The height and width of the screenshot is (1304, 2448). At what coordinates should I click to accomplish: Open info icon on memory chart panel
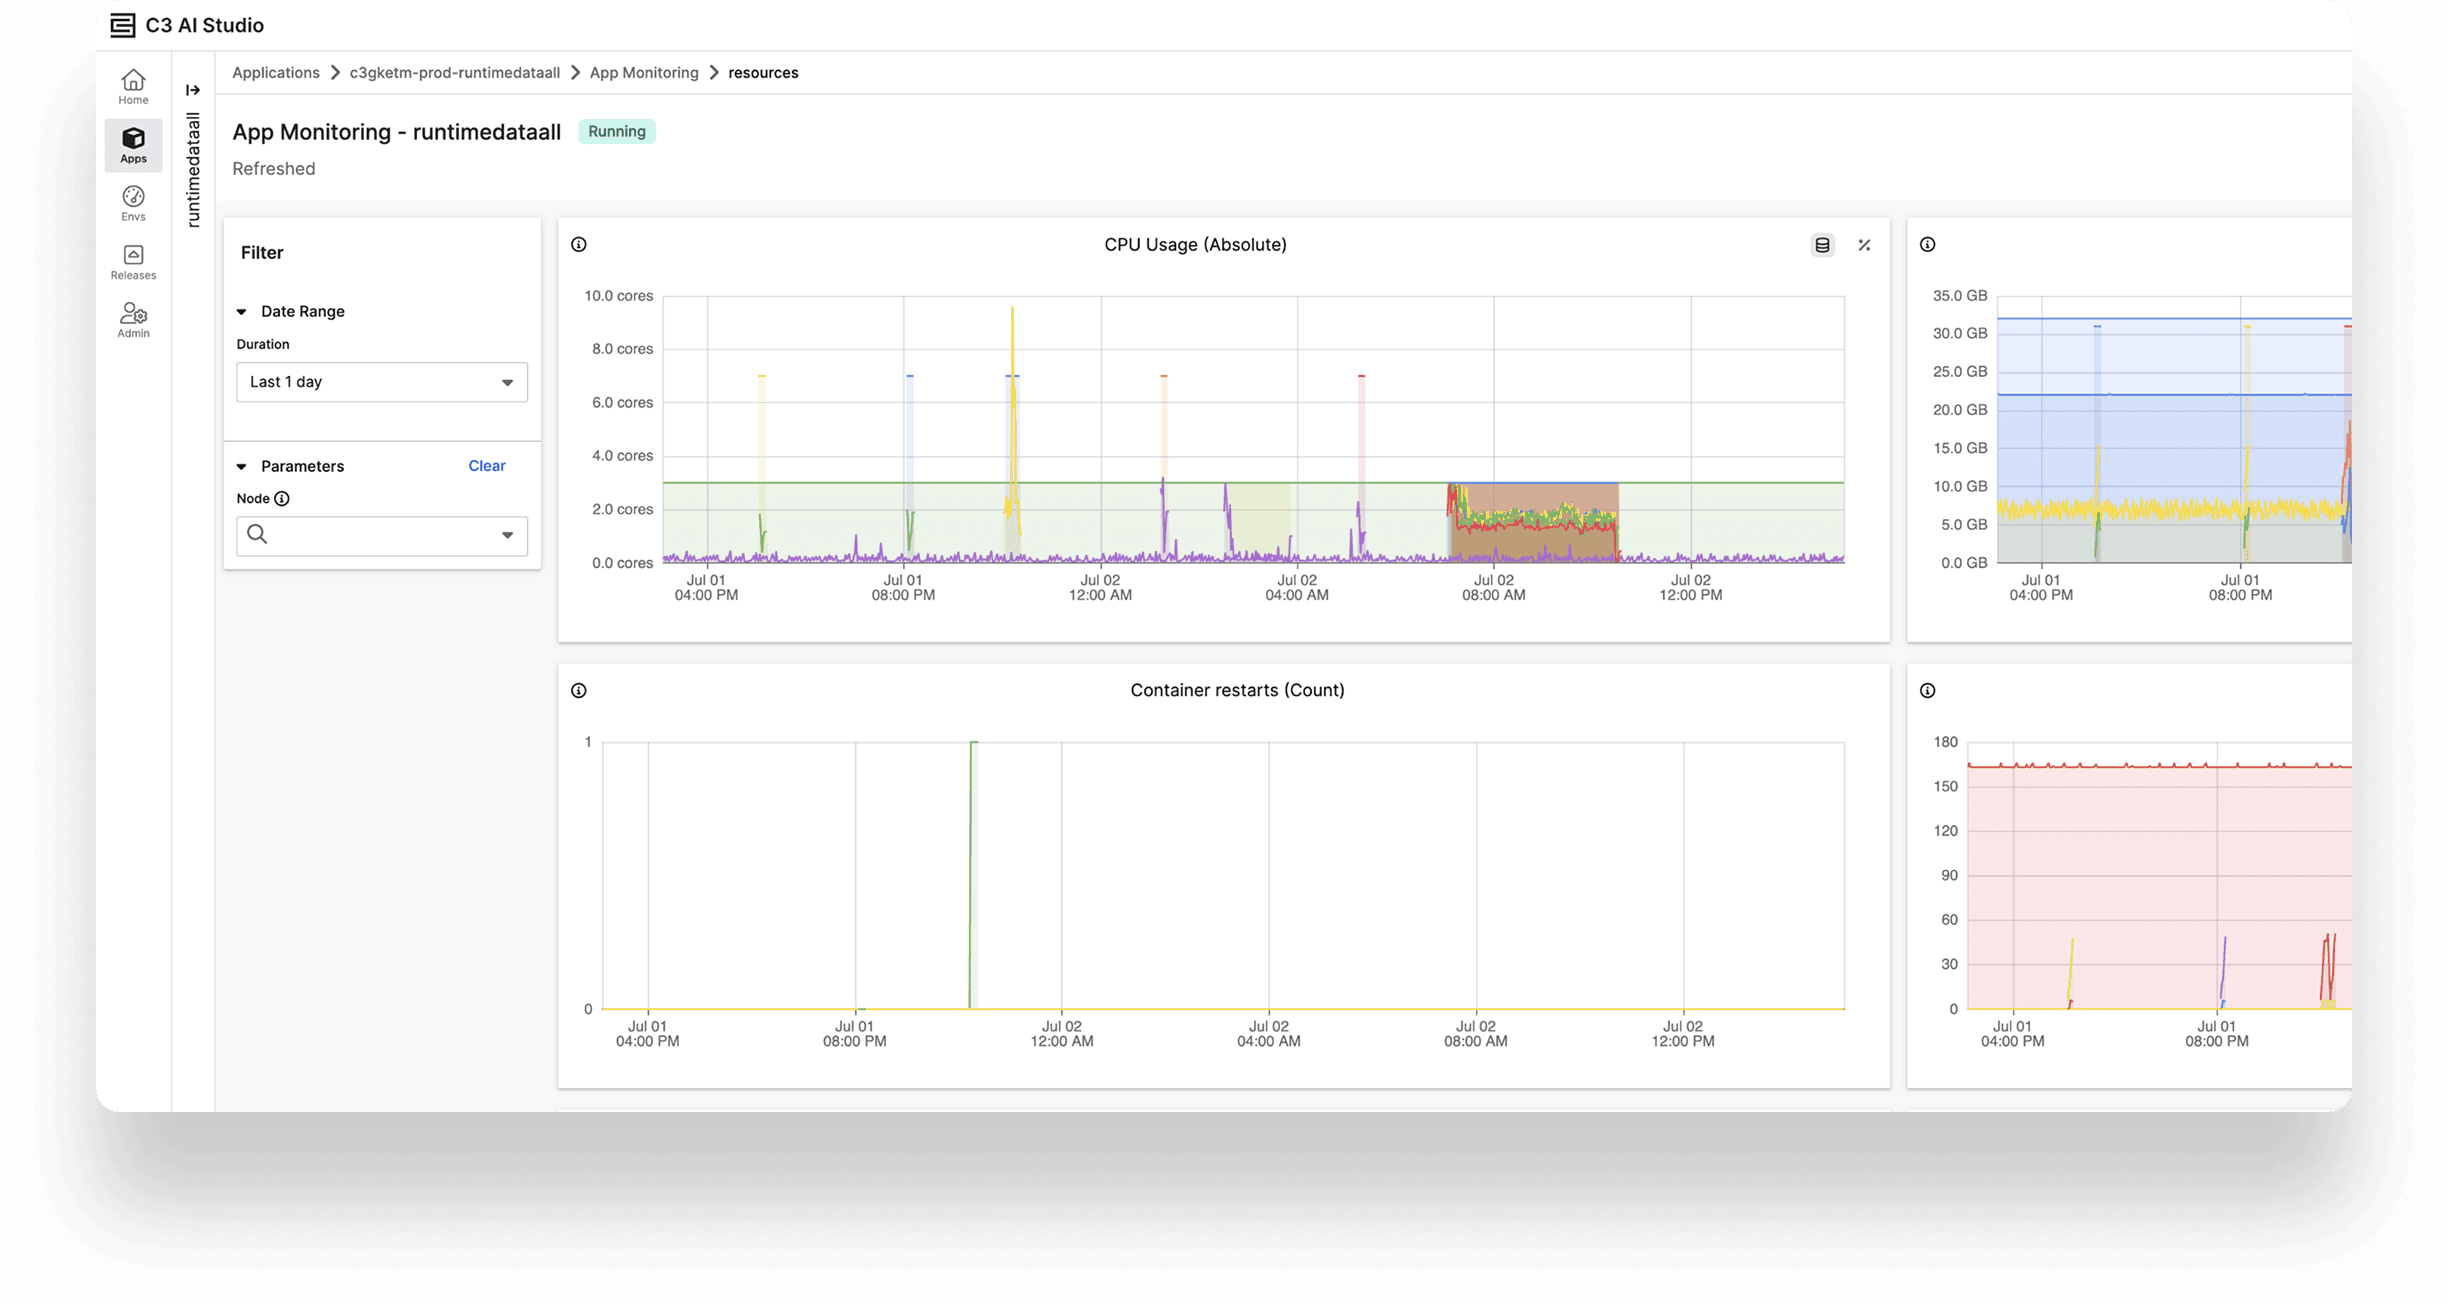pos(1928,244)
